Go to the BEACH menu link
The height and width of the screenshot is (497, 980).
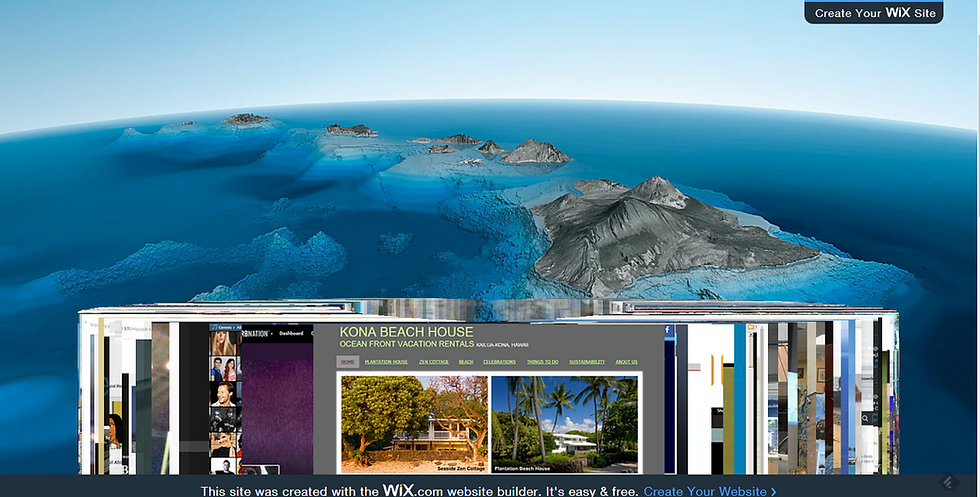point(466,362)
